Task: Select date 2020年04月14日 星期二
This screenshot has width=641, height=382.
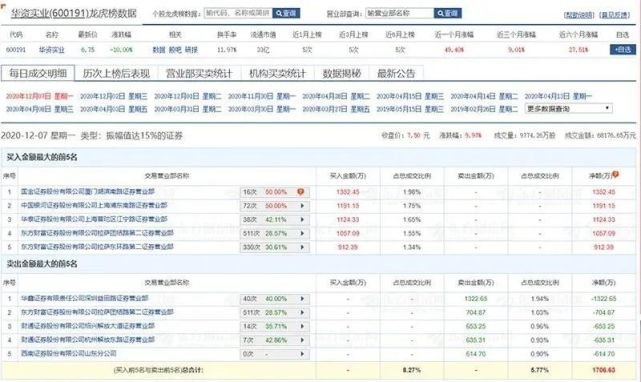Action: pos(484,96)
